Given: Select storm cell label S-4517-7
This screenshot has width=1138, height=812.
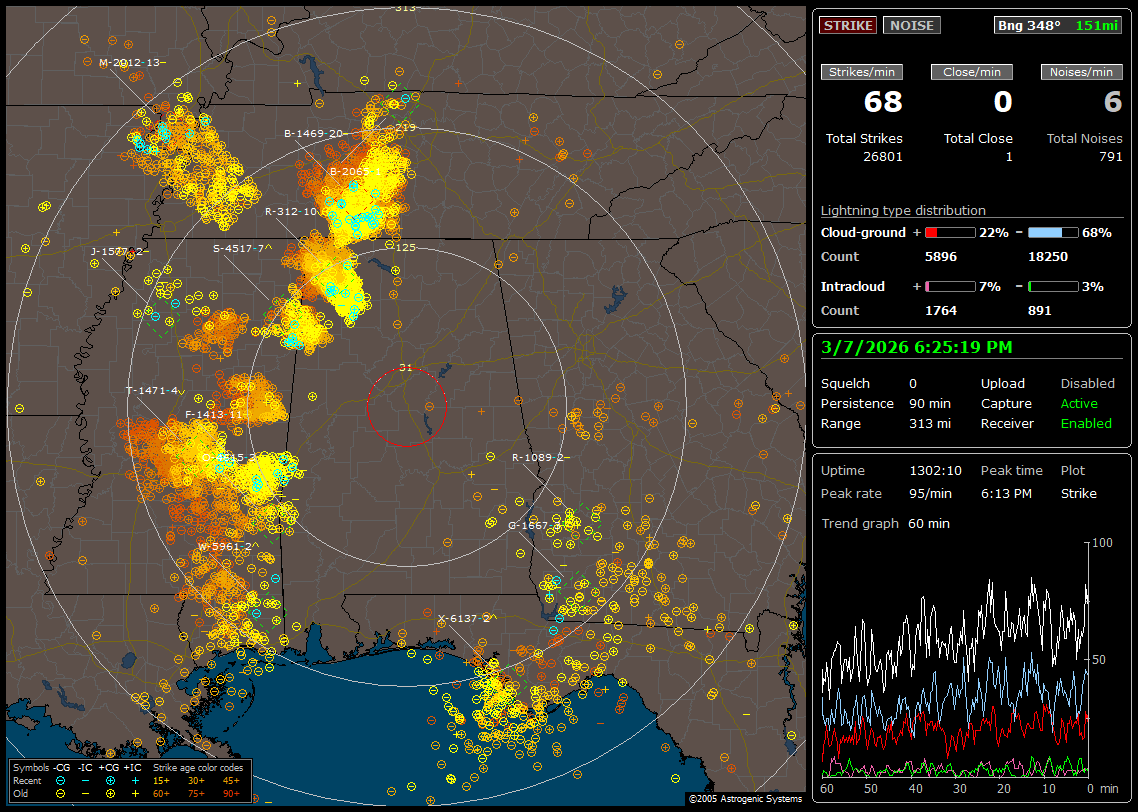Looking at the screenshot, I should (x=237, y=248).
